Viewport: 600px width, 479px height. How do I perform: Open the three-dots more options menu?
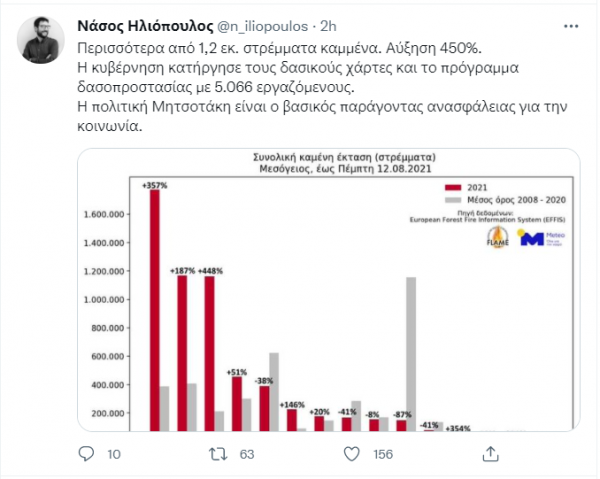[x=571, y=26]
